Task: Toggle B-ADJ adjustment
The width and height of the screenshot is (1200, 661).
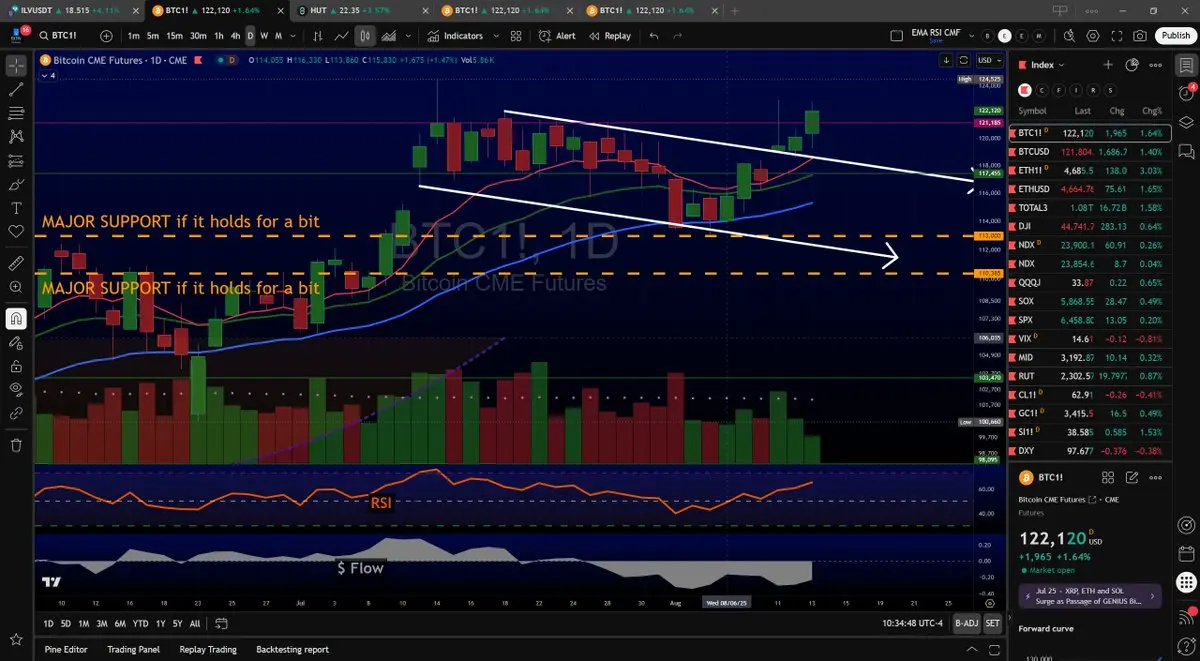Action: click(966, 623)
